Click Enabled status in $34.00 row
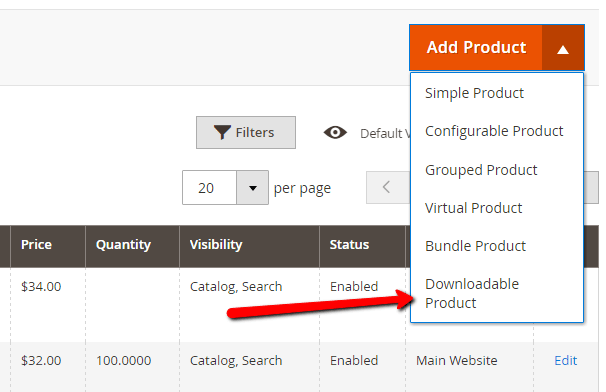The image size is (606, 392). tap(354, 287)
